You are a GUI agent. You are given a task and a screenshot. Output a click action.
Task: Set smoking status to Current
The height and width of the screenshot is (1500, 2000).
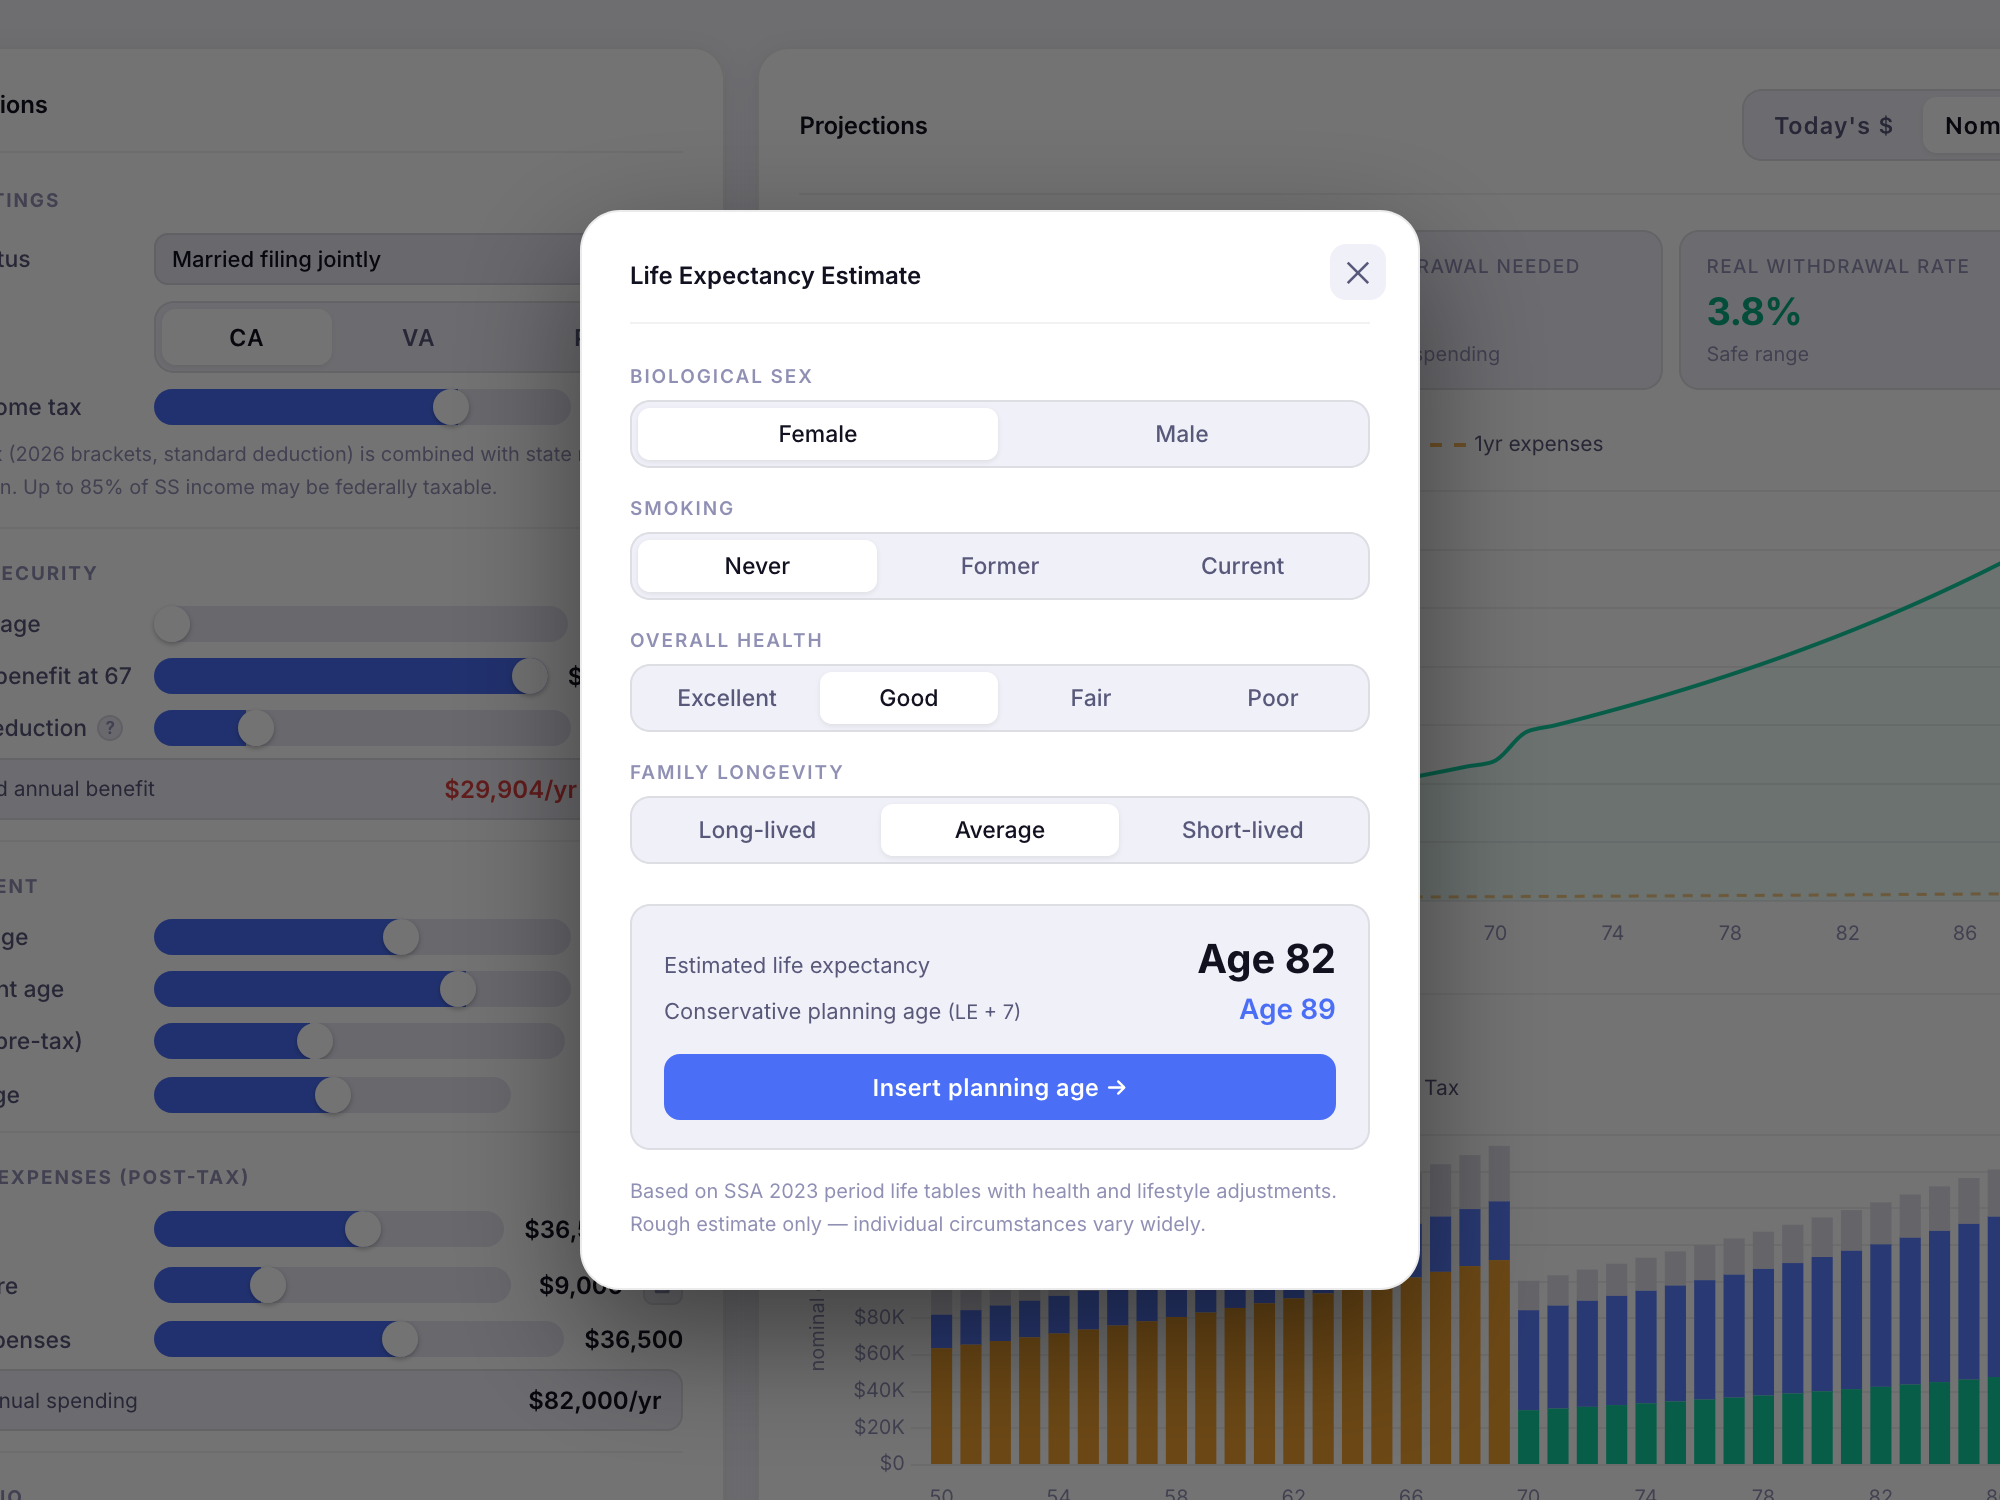1241,566
